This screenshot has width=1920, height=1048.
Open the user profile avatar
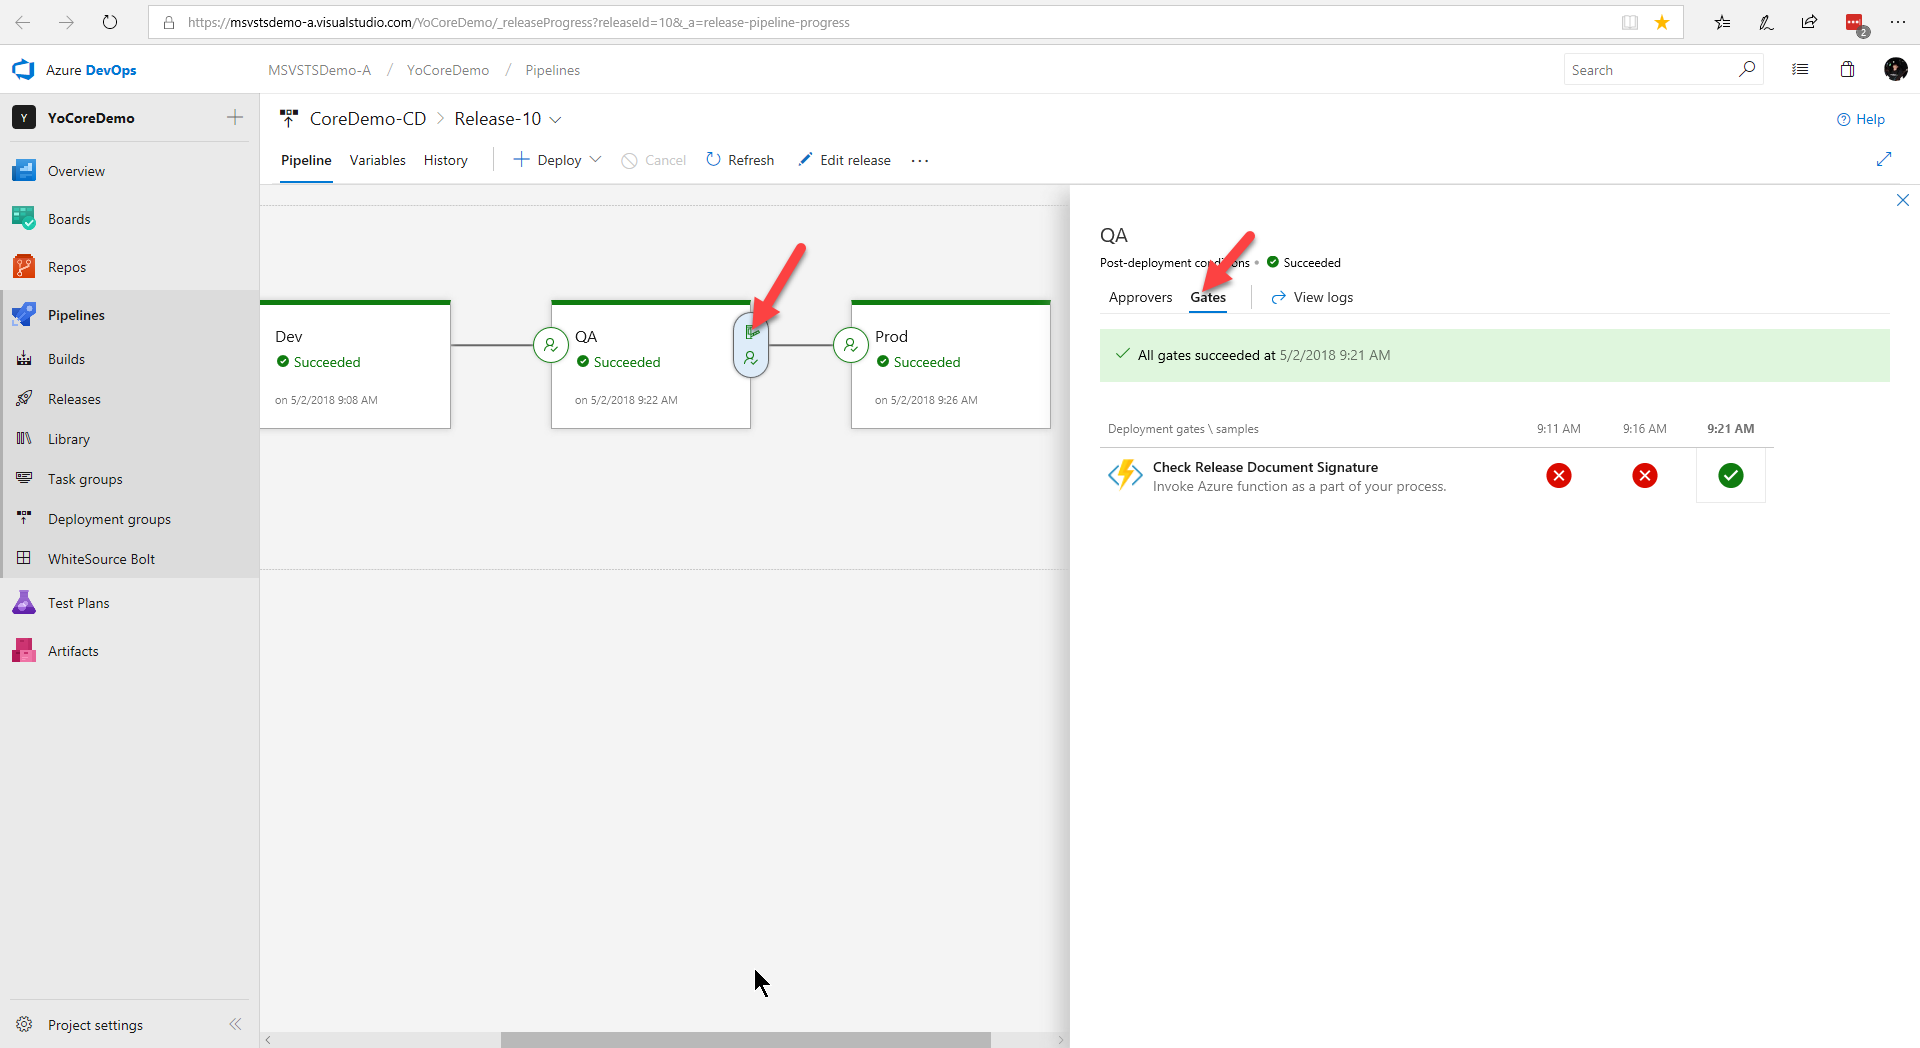click(x=1895, y=69)
